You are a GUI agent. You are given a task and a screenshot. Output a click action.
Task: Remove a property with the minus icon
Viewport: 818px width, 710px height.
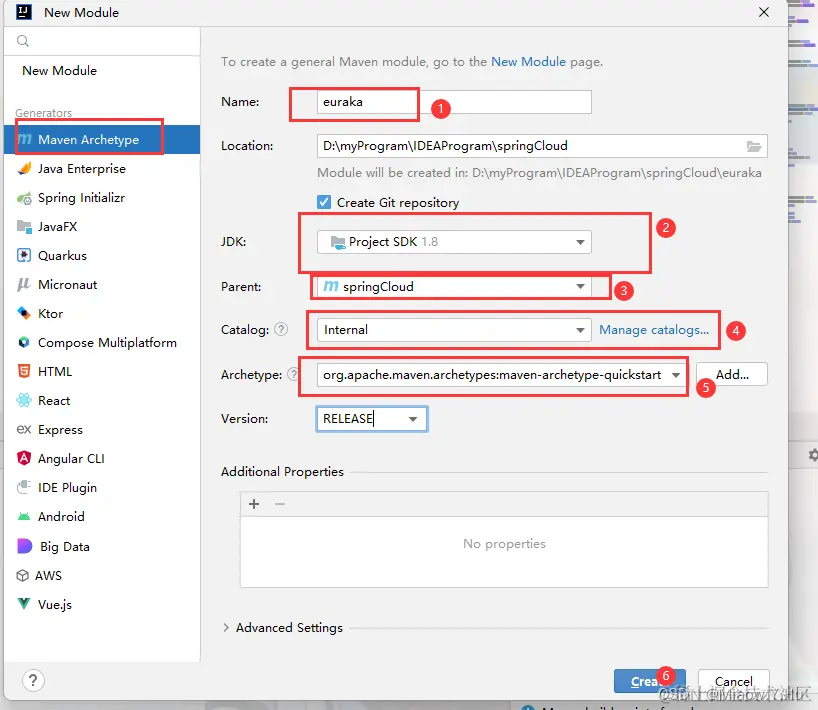point(280,504)
